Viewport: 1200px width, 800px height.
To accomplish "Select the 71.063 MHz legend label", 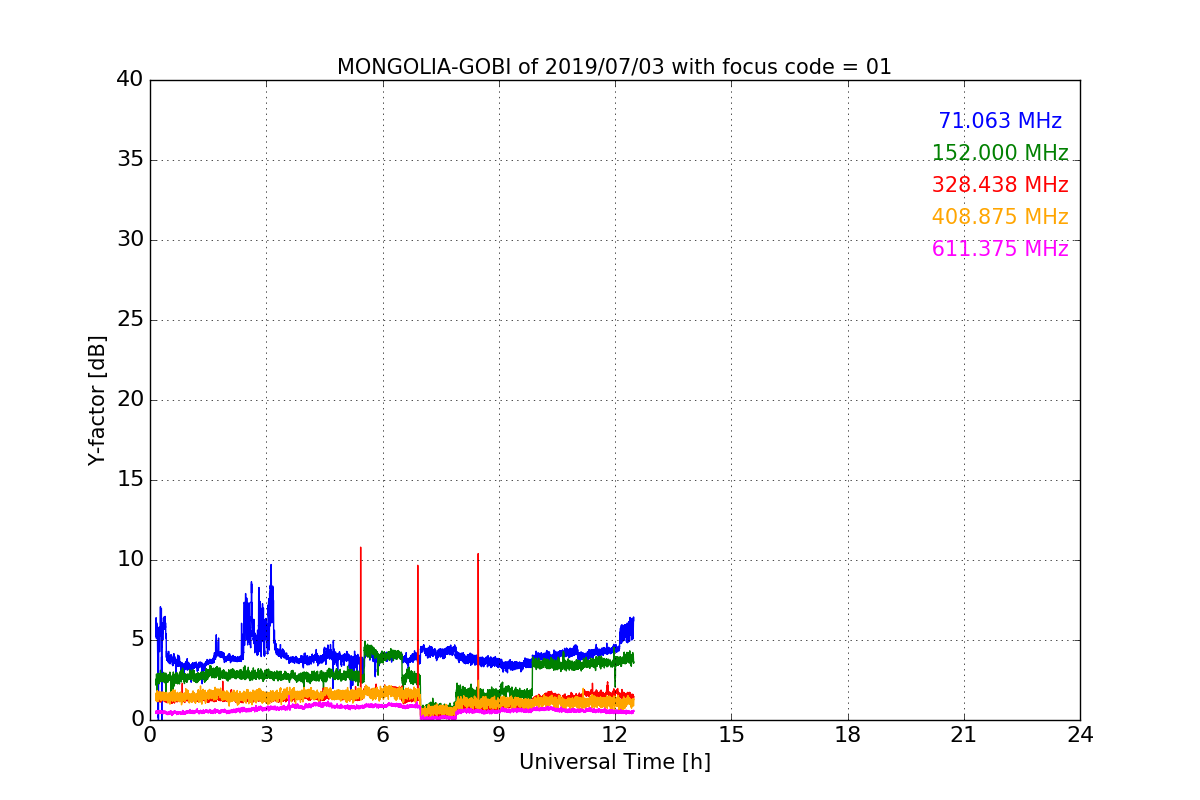I will (1000, 121).
